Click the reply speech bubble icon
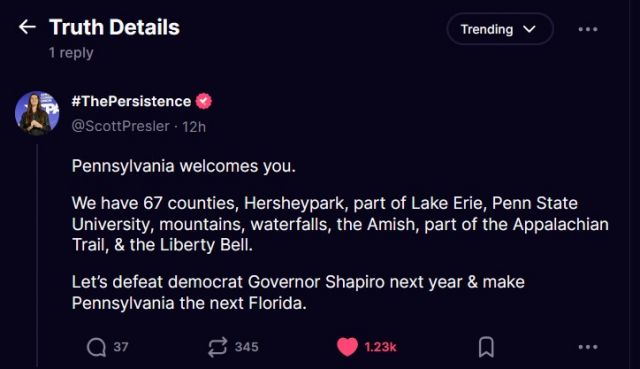The width and height of the screenshot is (640, 369). click(96, 347)
